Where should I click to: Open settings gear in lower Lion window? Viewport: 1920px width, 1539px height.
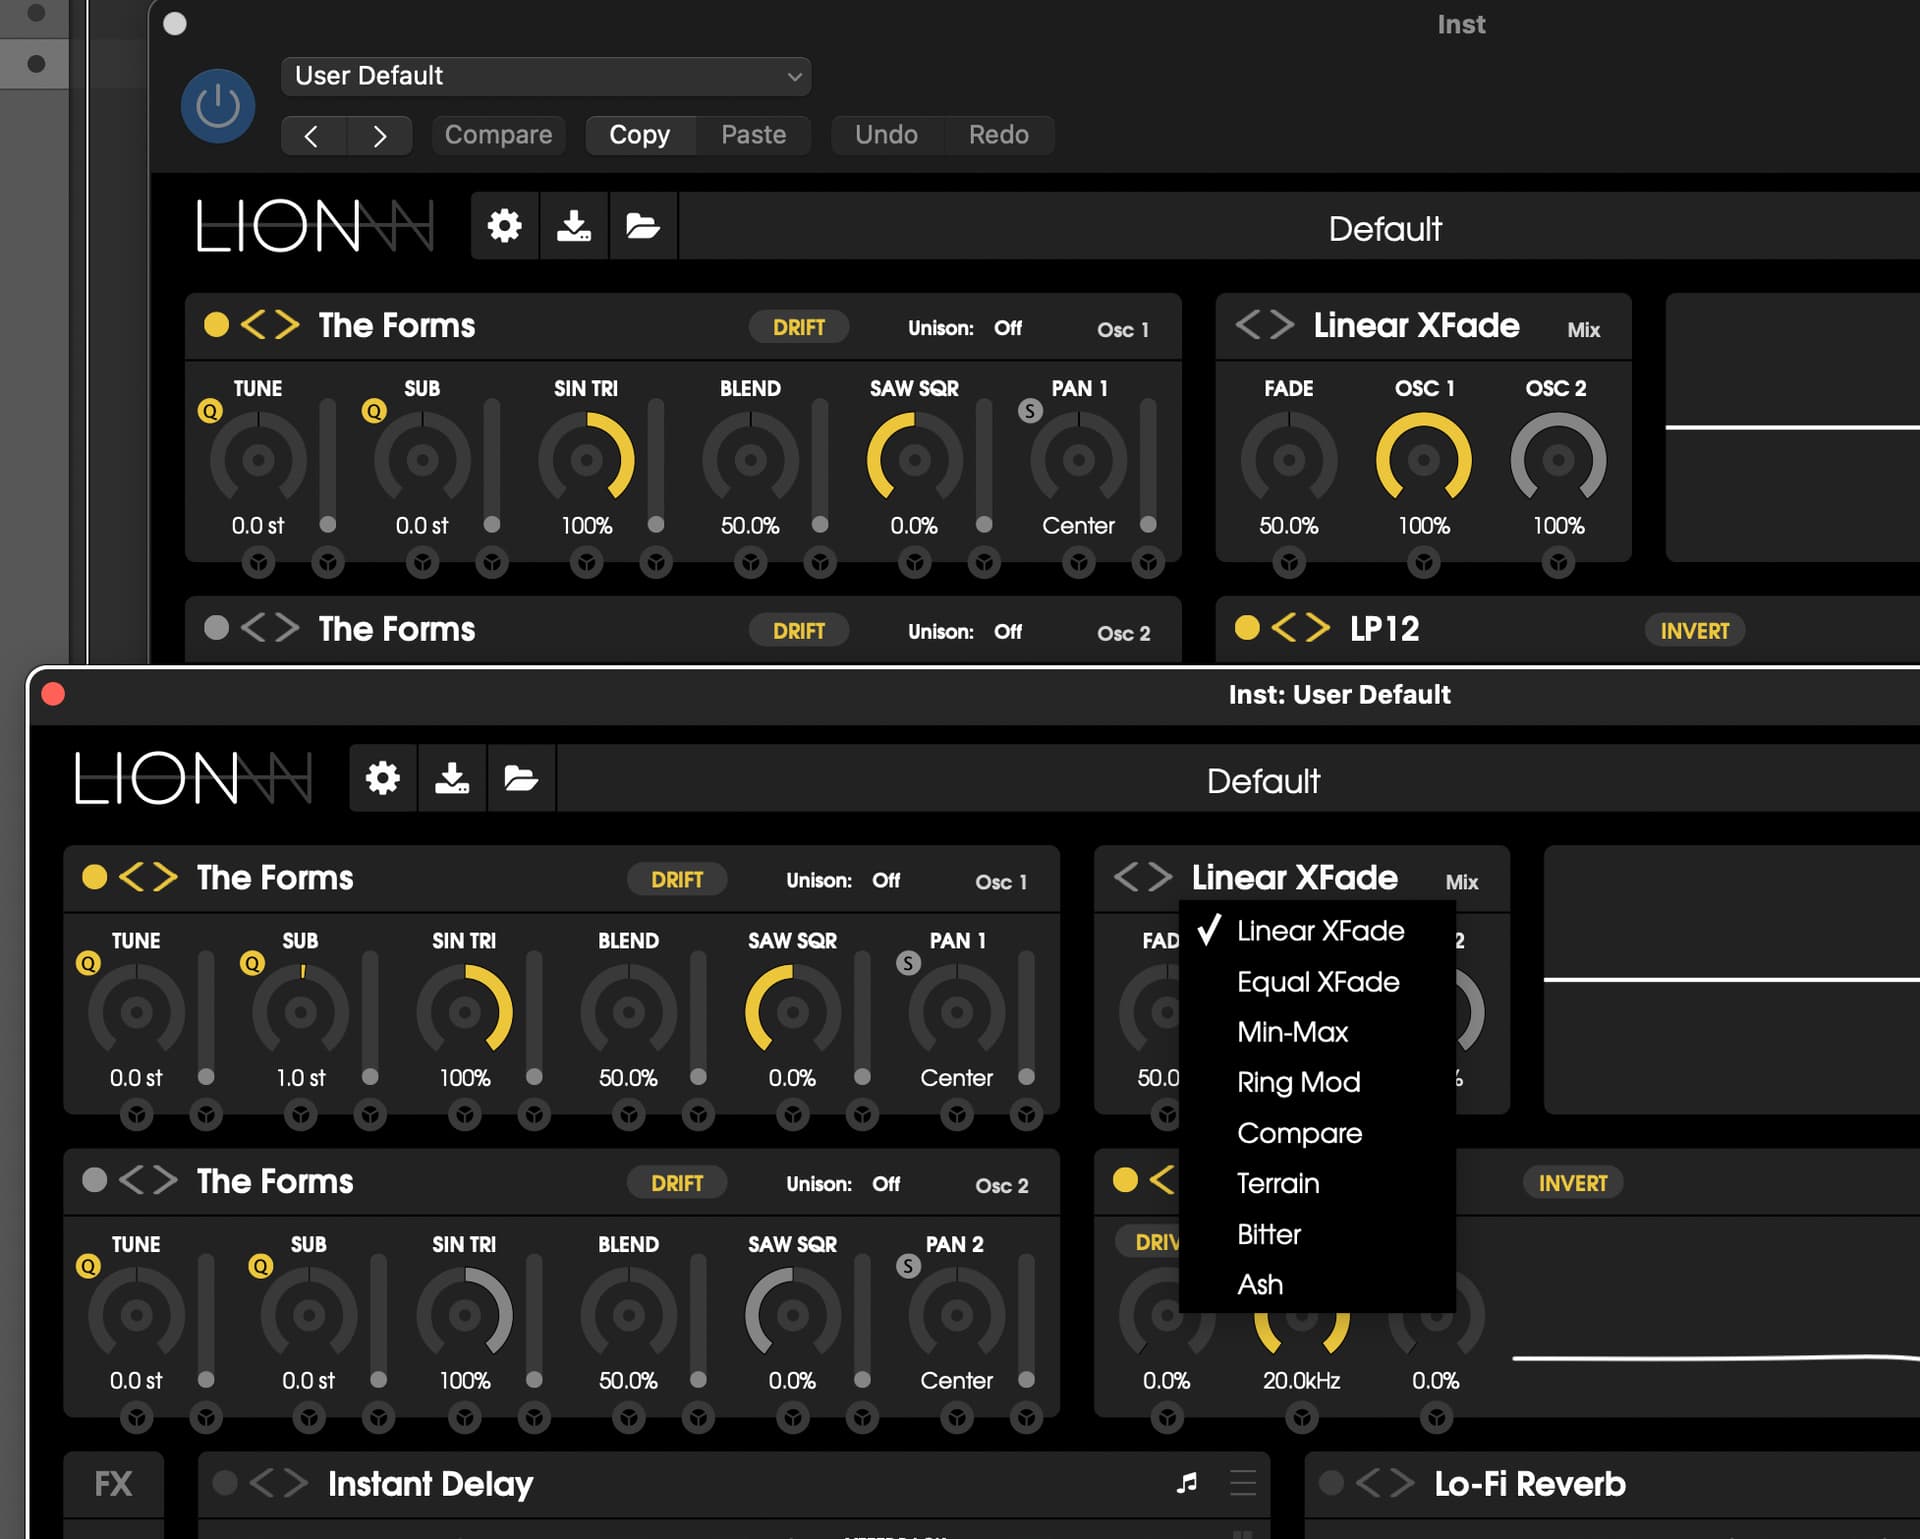click(x=382, y=778)
